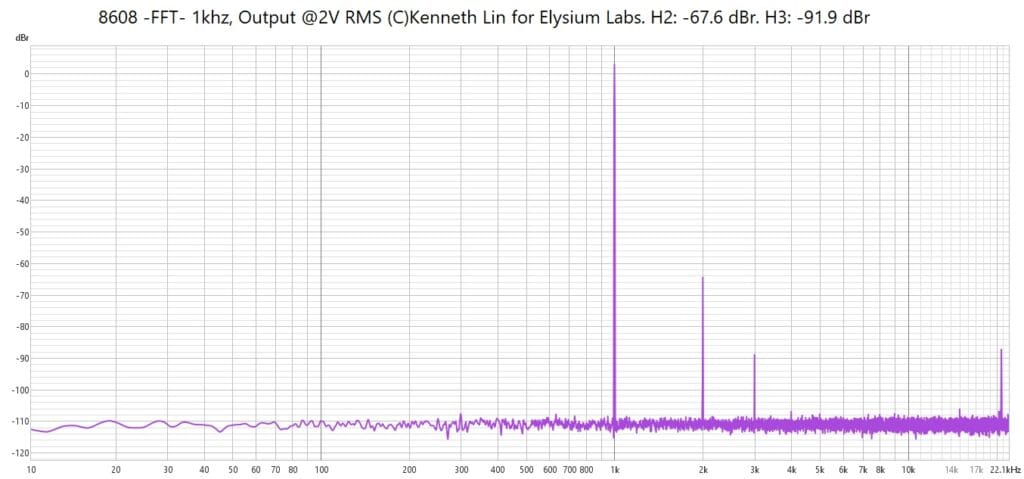This screenshot has width=1024, height=479.
Task: Click the -50 label on the vertical axis
Action: [23, 232]
